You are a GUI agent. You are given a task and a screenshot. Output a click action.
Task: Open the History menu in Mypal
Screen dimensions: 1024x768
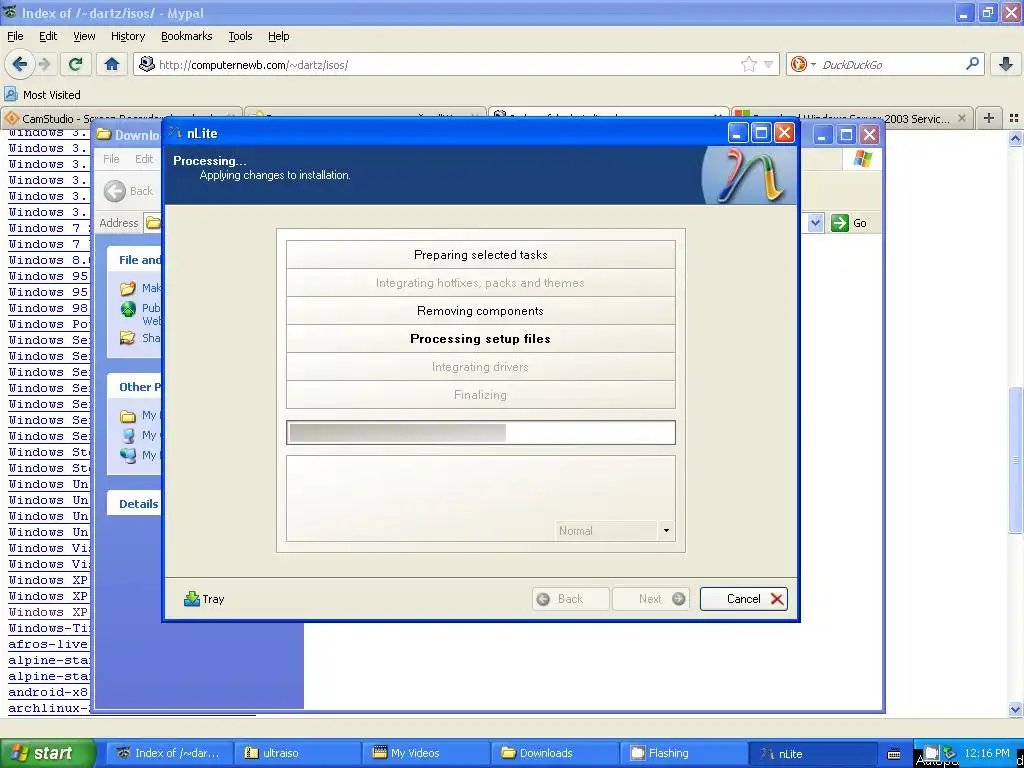pyautogui.click(x=128, y=36)
